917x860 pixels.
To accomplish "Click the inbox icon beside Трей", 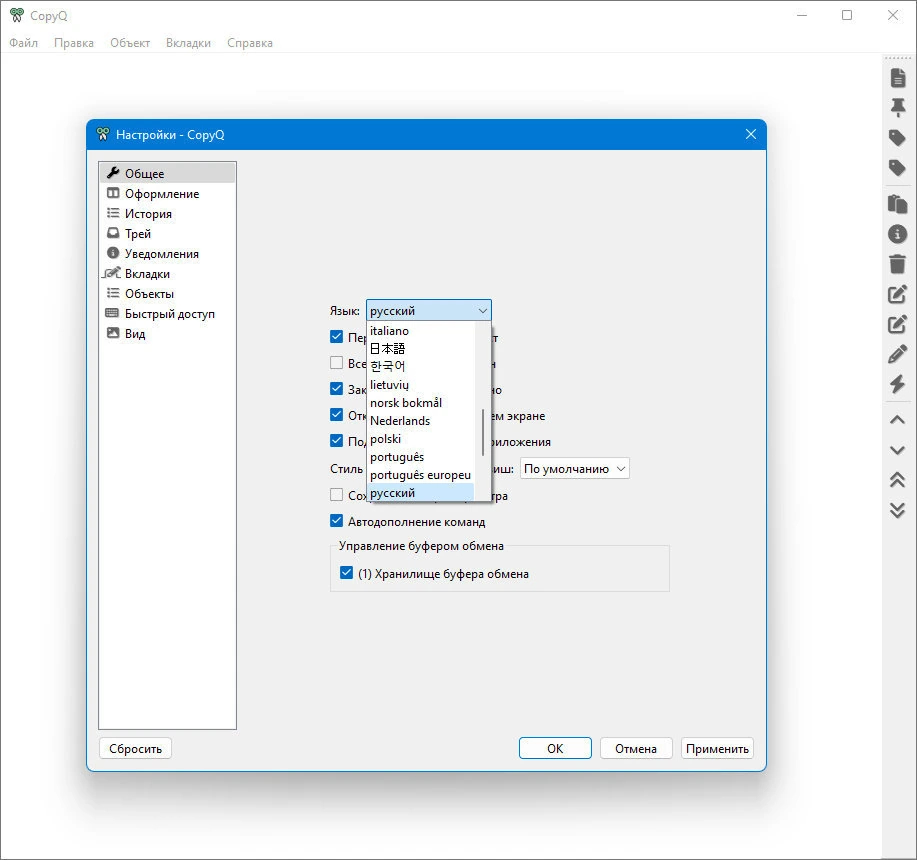I will 113,233.
